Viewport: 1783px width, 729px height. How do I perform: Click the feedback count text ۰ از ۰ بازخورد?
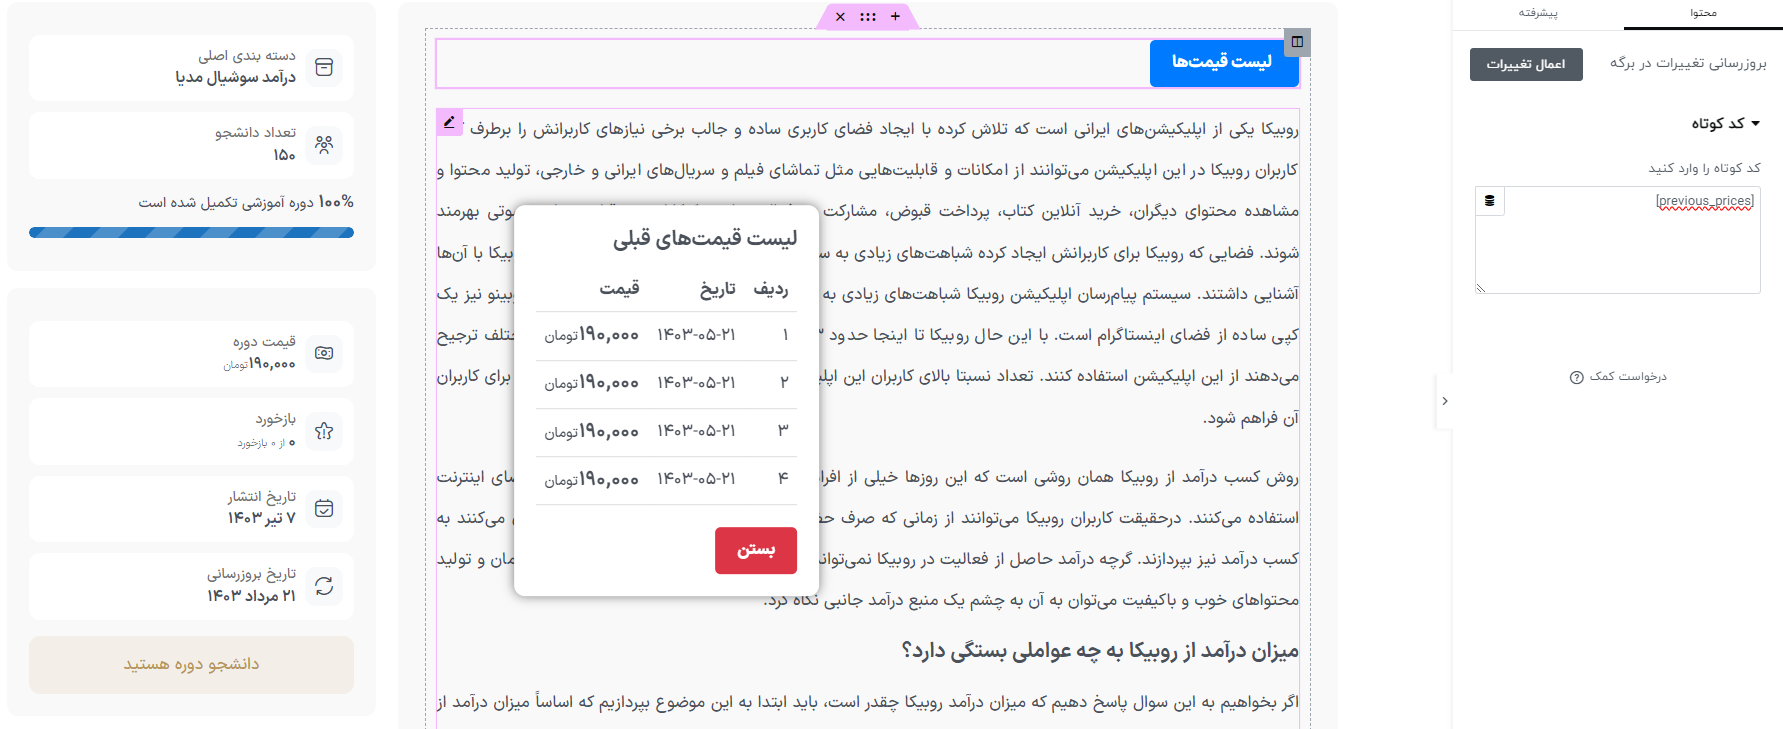266,443
